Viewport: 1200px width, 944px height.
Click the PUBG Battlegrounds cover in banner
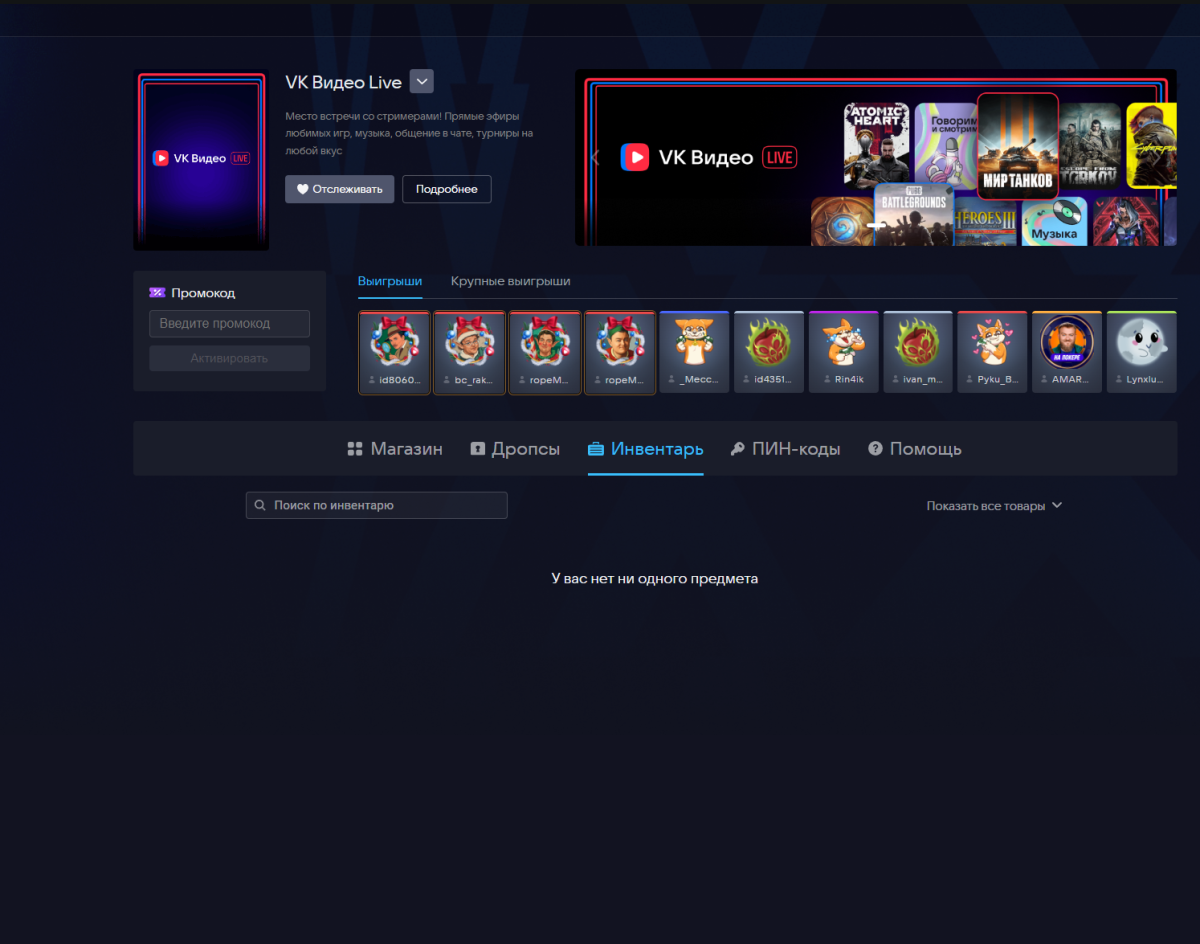(914, 214)
